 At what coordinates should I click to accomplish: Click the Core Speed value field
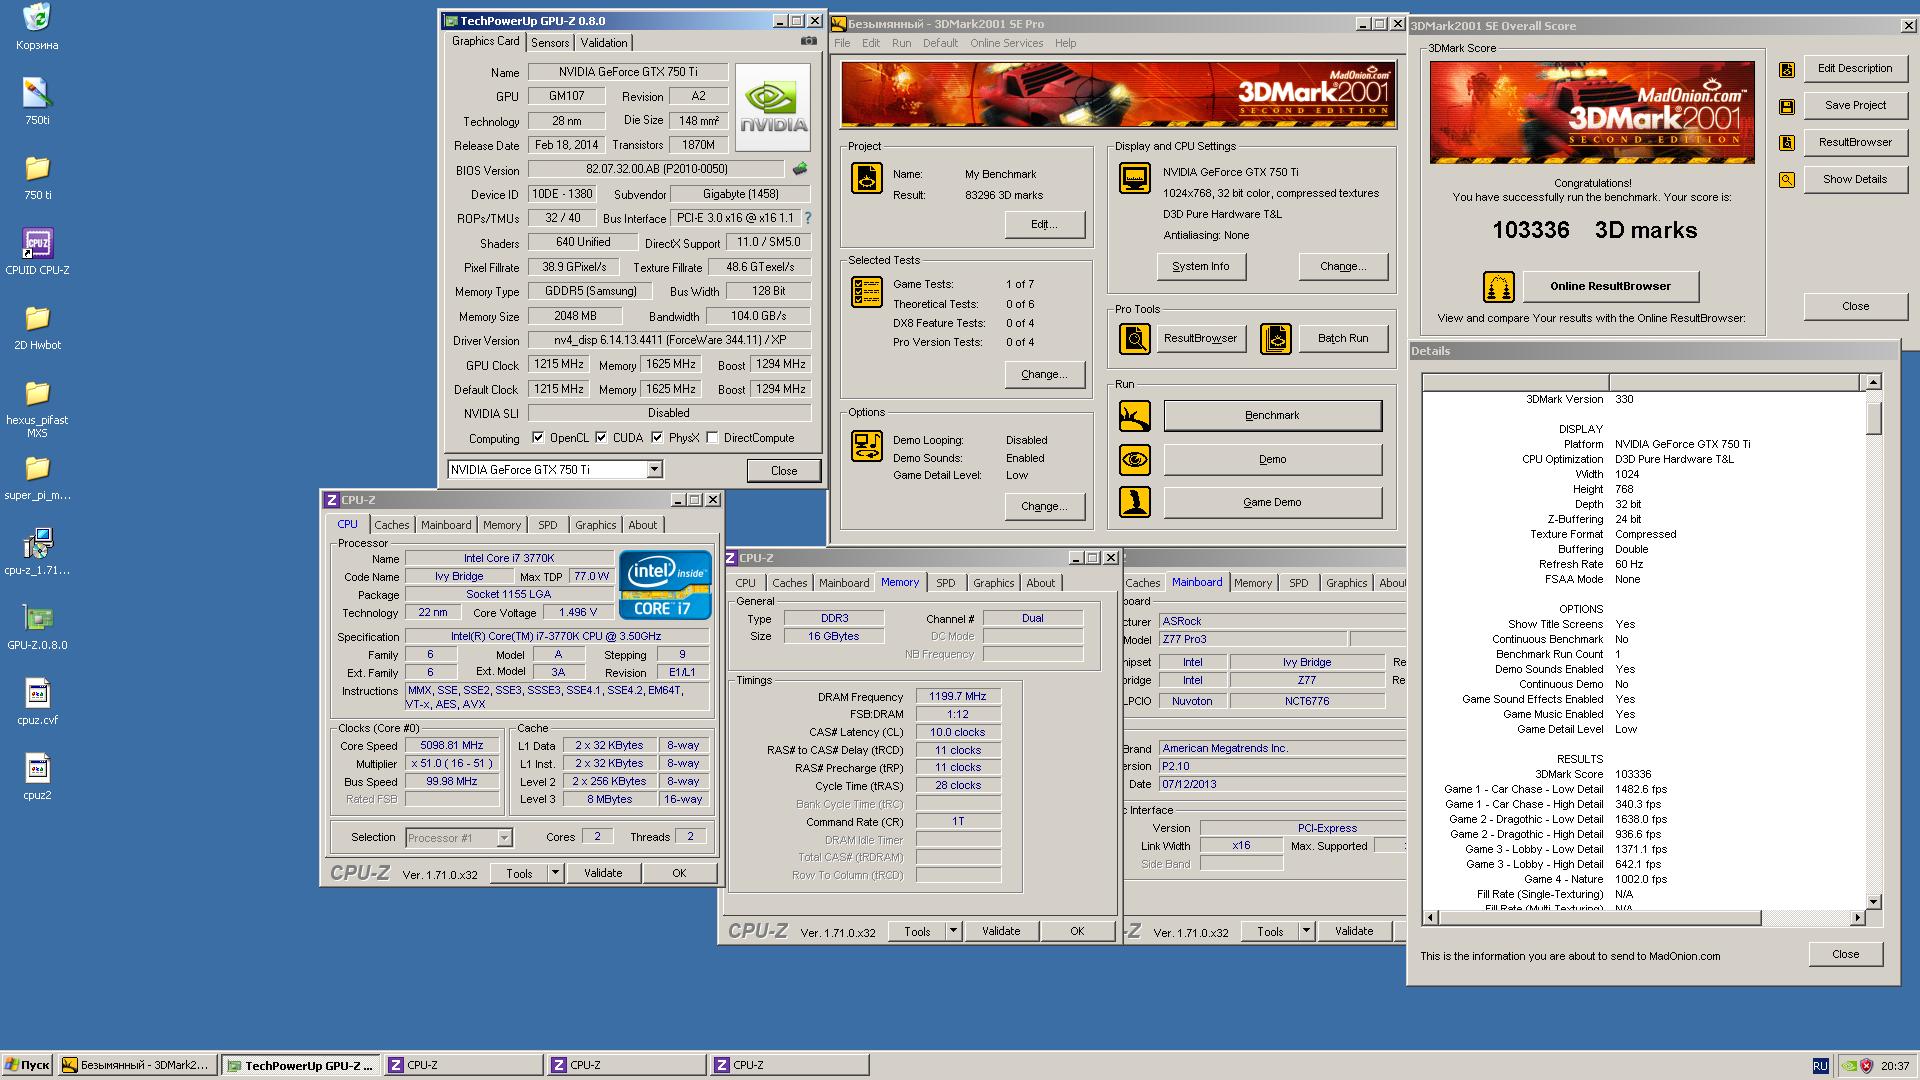(452, 746)
